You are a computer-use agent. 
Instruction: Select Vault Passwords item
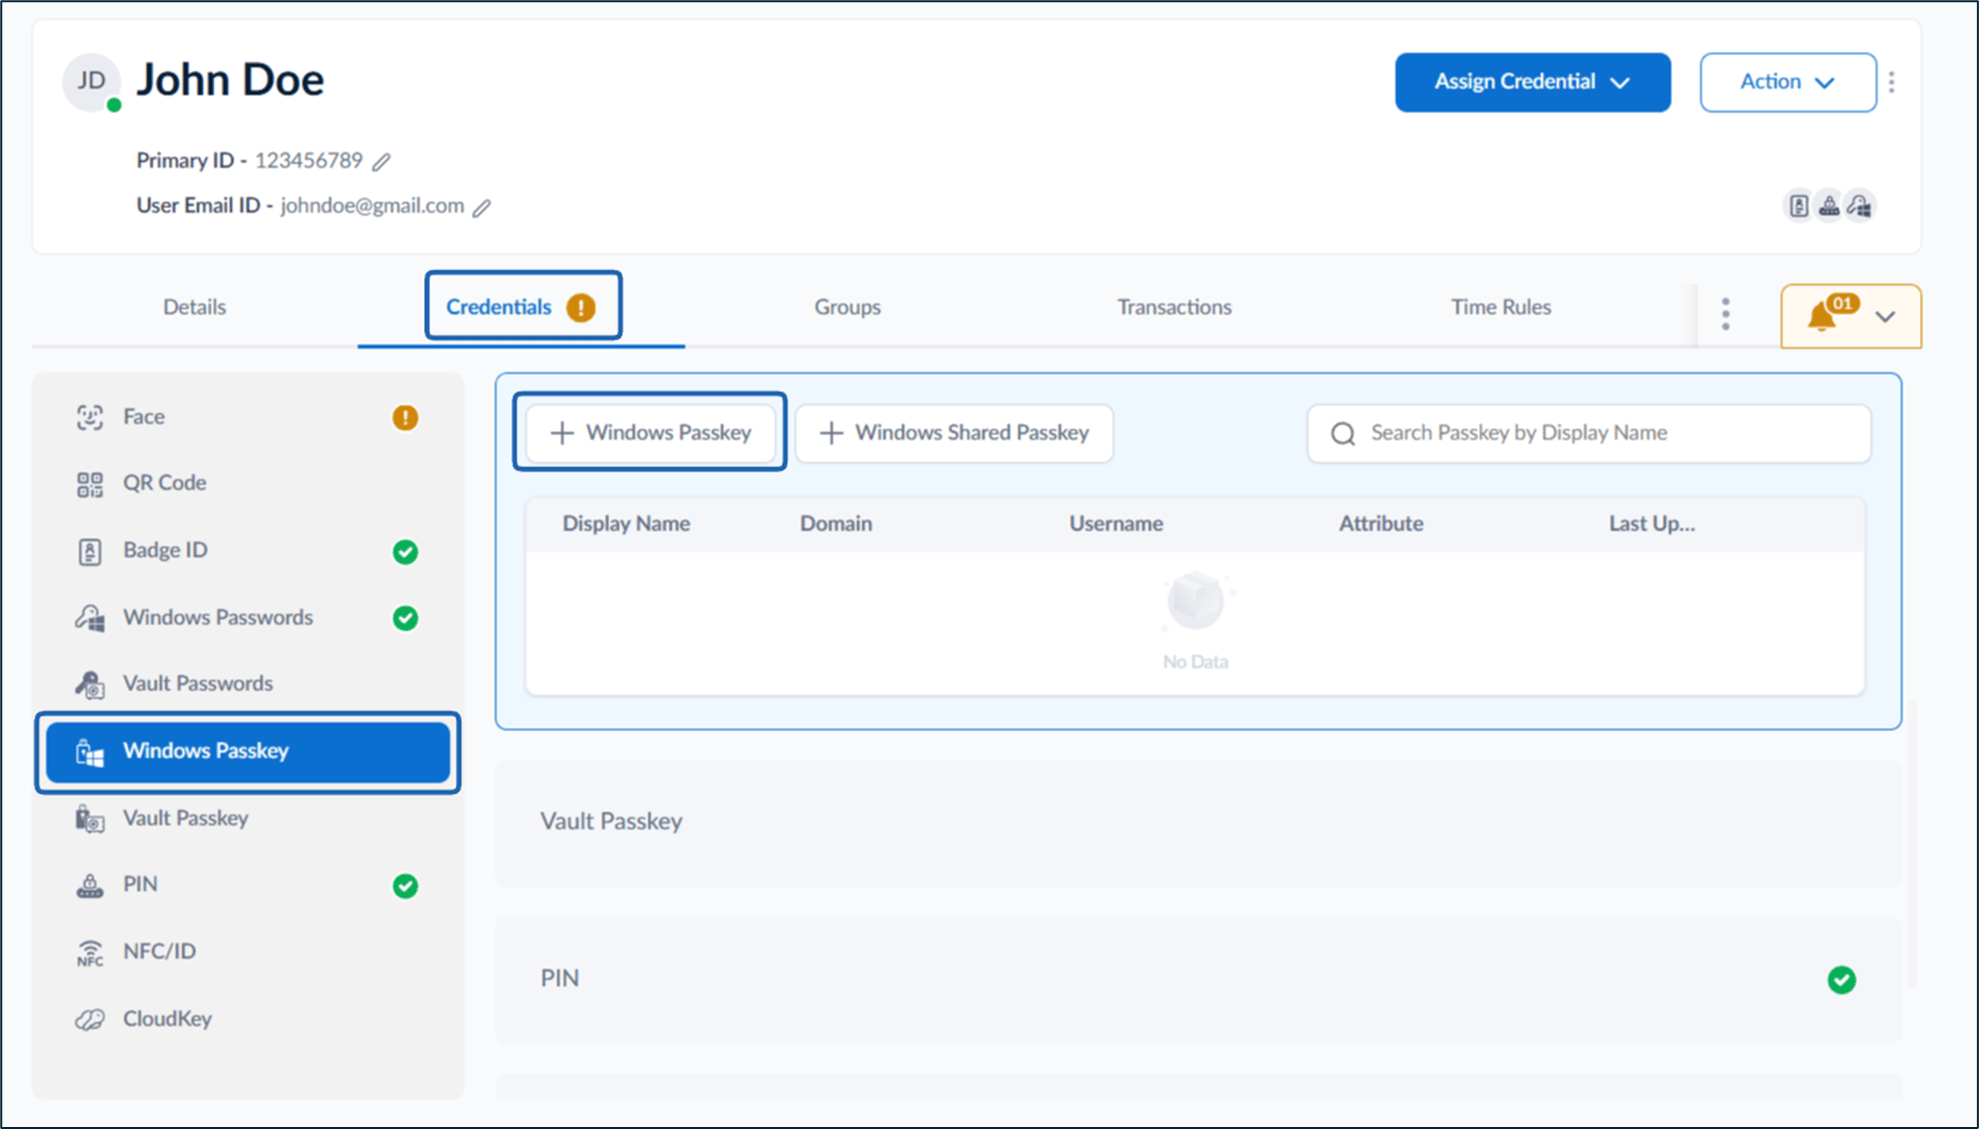coord(247,684)
